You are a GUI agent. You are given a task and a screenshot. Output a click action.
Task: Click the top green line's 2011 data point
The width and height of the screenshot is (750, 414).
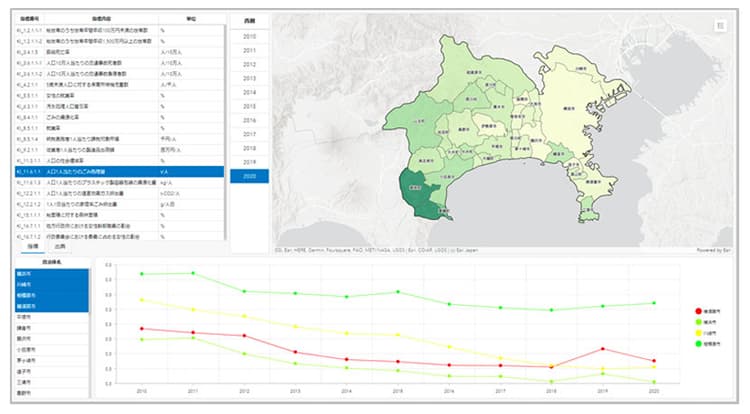pyautogui.click(x=193, y=273)
